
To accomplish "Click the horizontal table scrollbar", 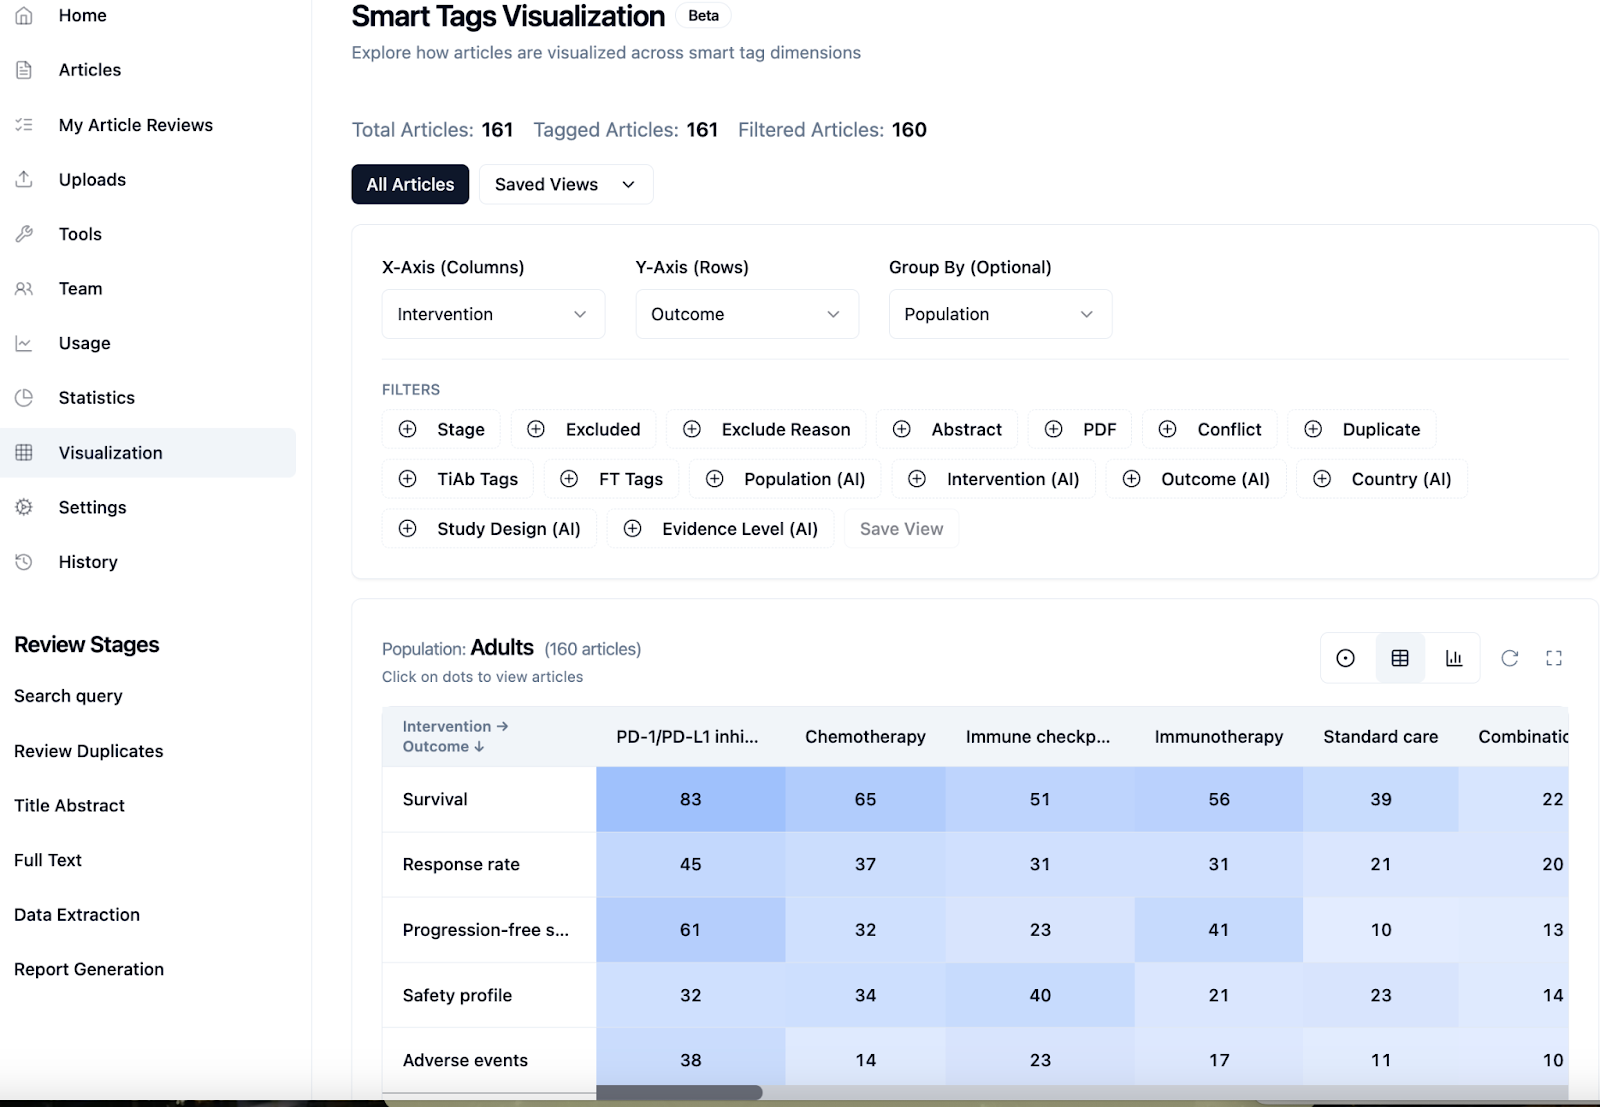I will [680, 1092].
